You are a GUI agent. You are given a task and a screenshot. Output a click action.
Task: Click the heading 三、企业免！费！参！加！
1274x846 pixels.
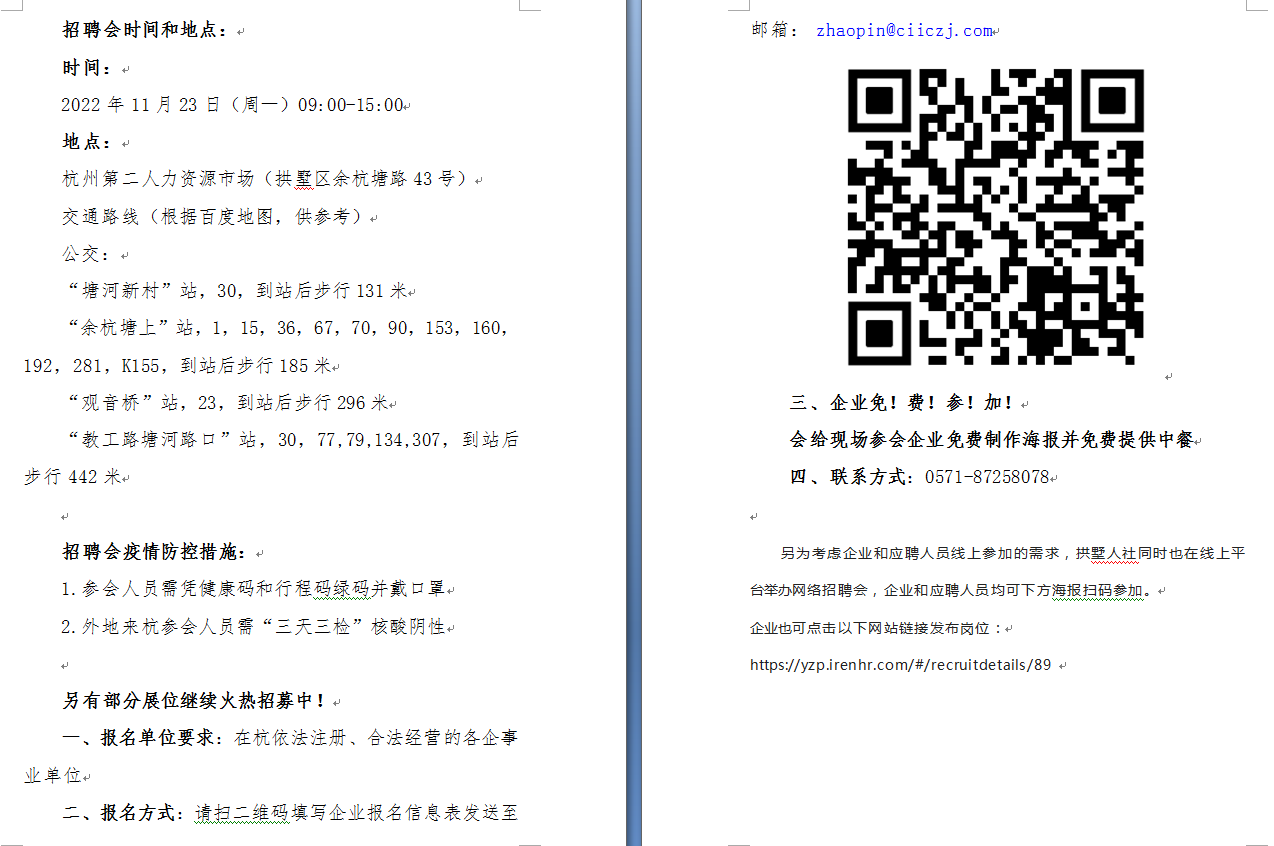(903, 403)
